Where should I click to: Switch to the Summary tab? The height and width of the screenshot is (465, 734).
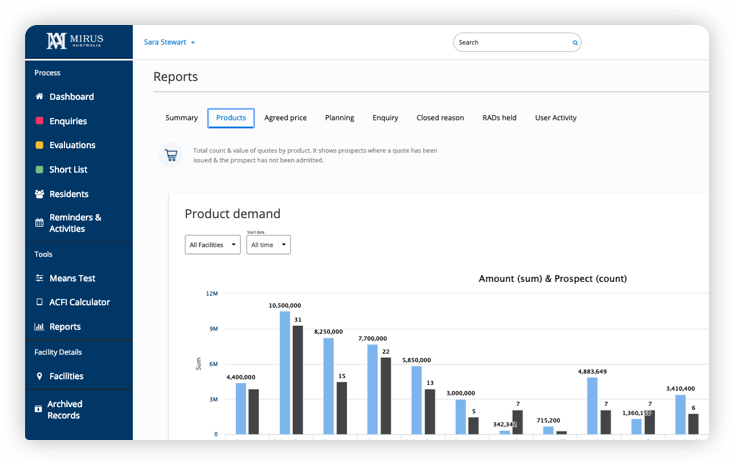(x=181, y=118)
